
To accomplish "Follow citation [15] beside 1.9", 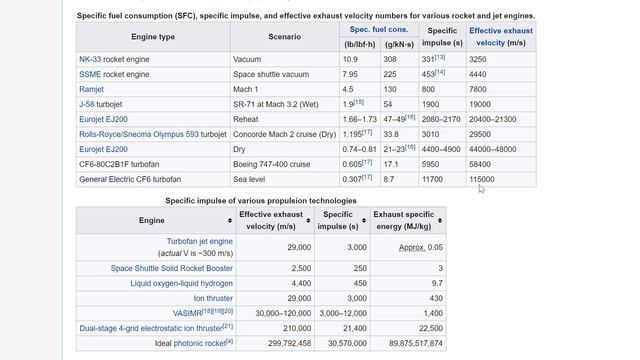I will pos(358,102).
